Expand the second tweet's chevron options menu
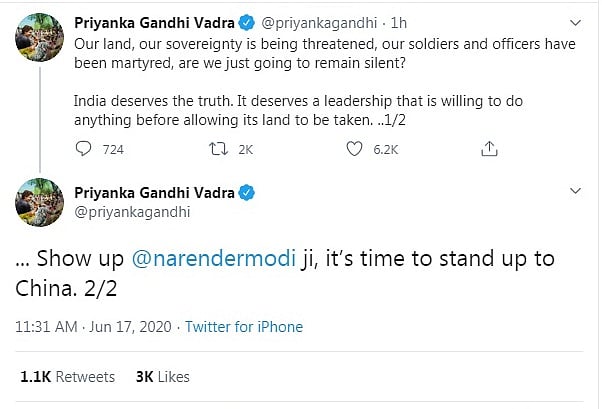 [575, 190]
